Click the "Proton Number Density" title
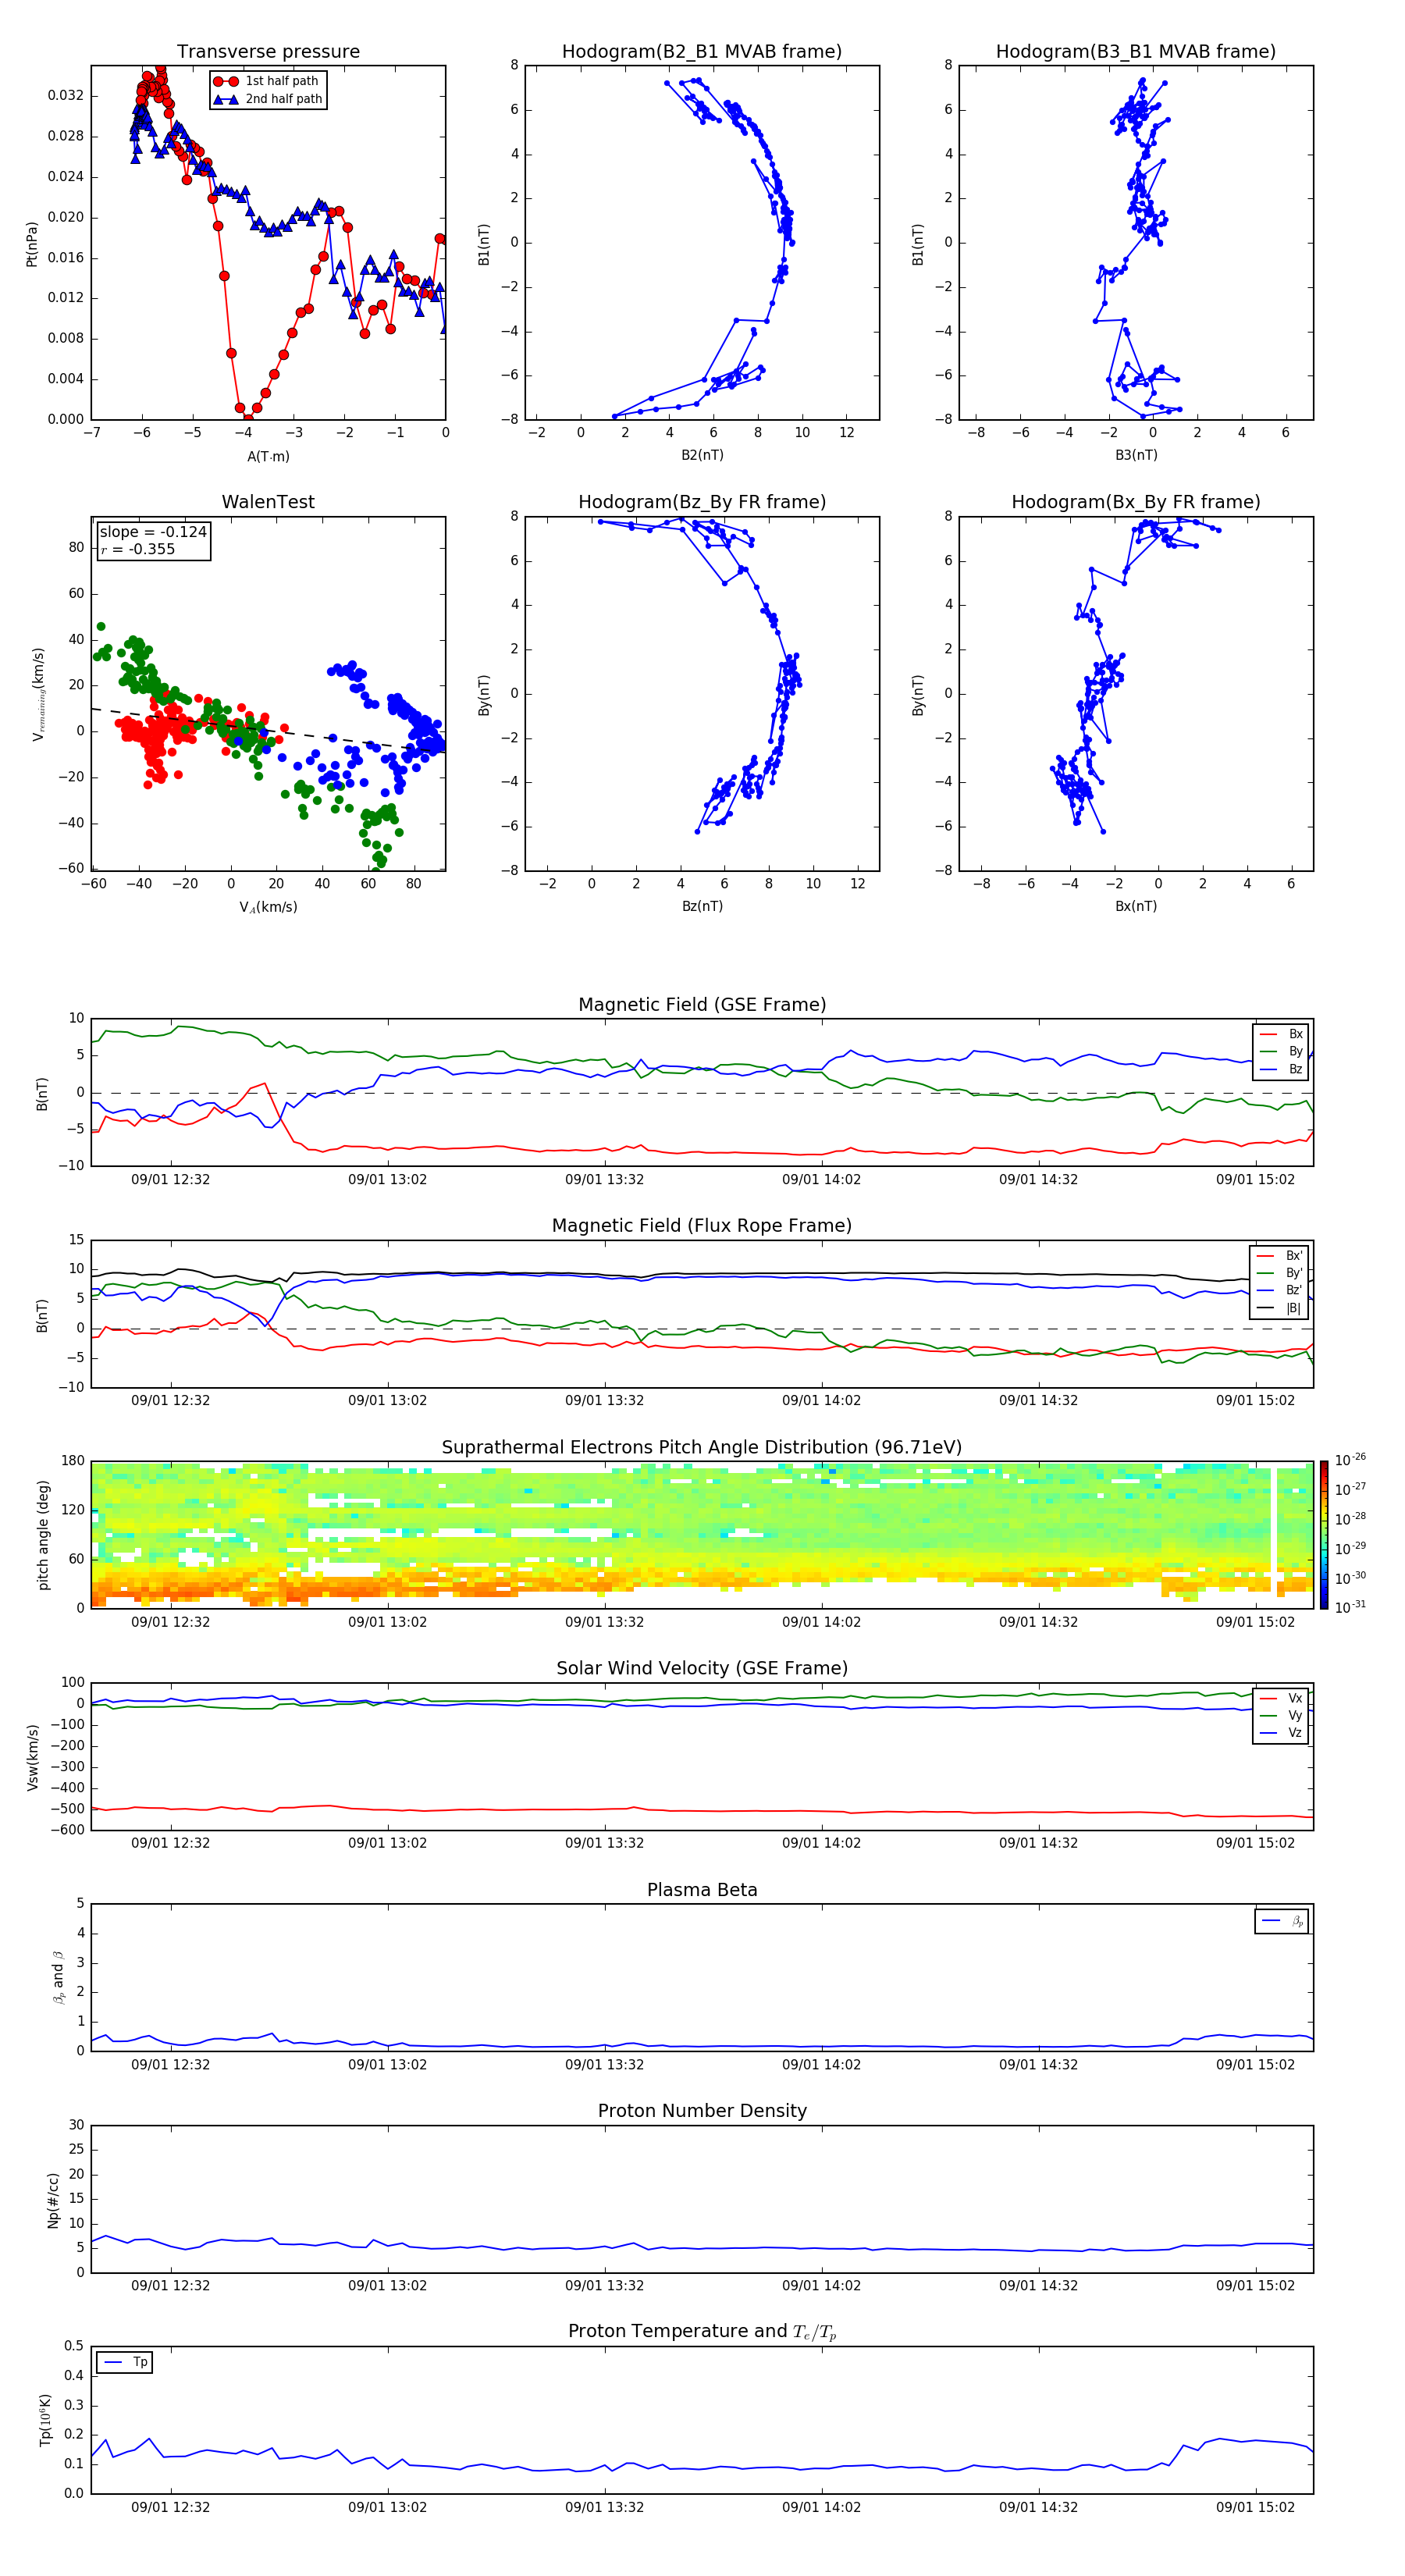 coord(702,2111)
